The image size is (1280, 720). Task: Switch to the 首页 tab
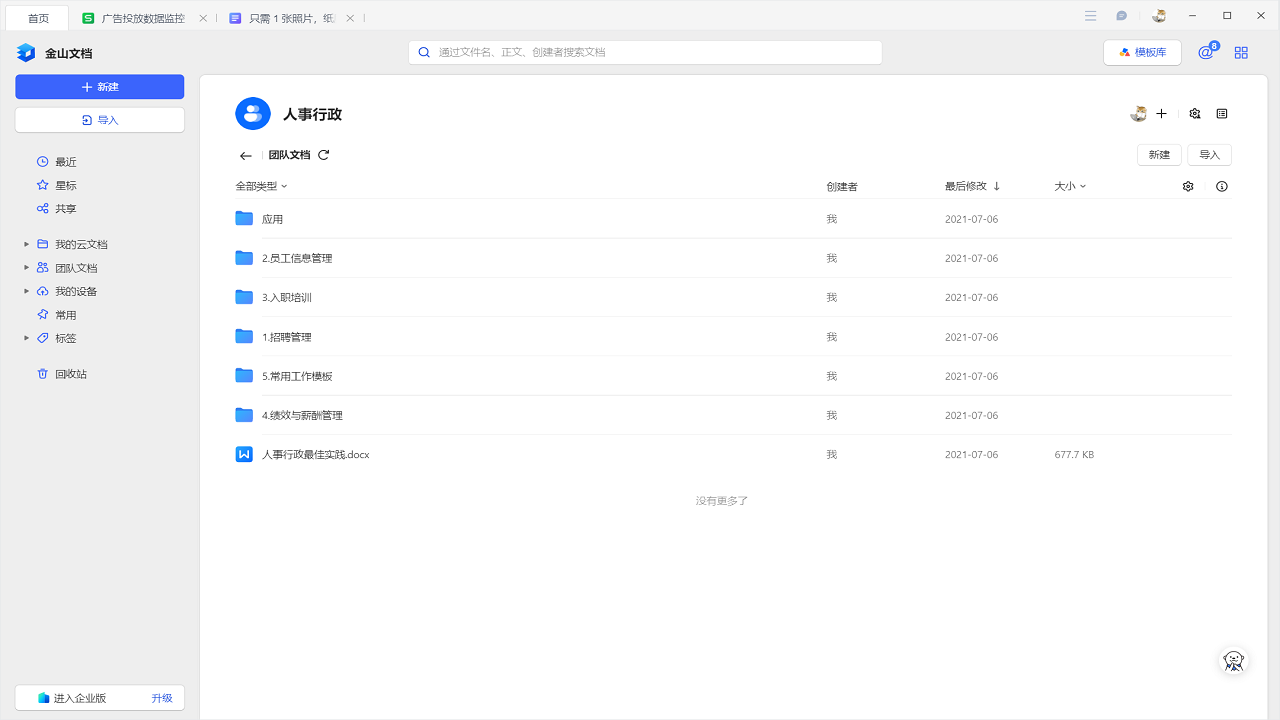coord(36,17)
